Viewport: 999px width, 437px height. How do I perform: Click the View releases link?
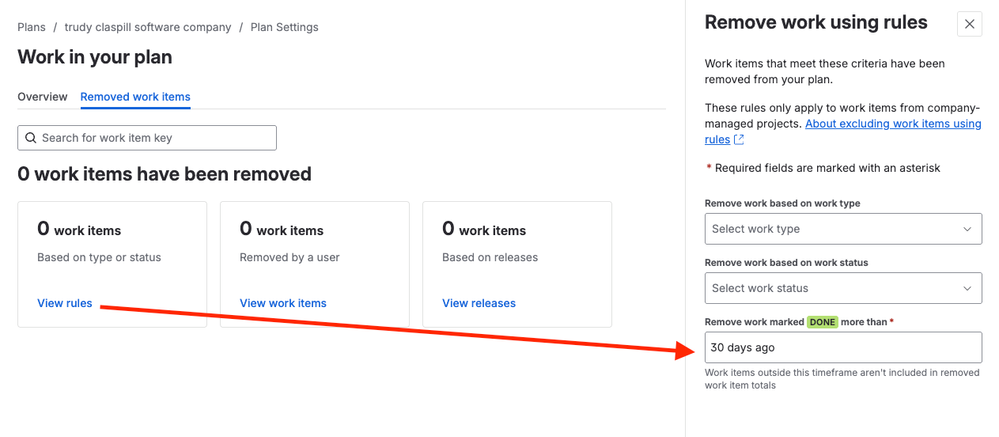[x=479, y=303]
